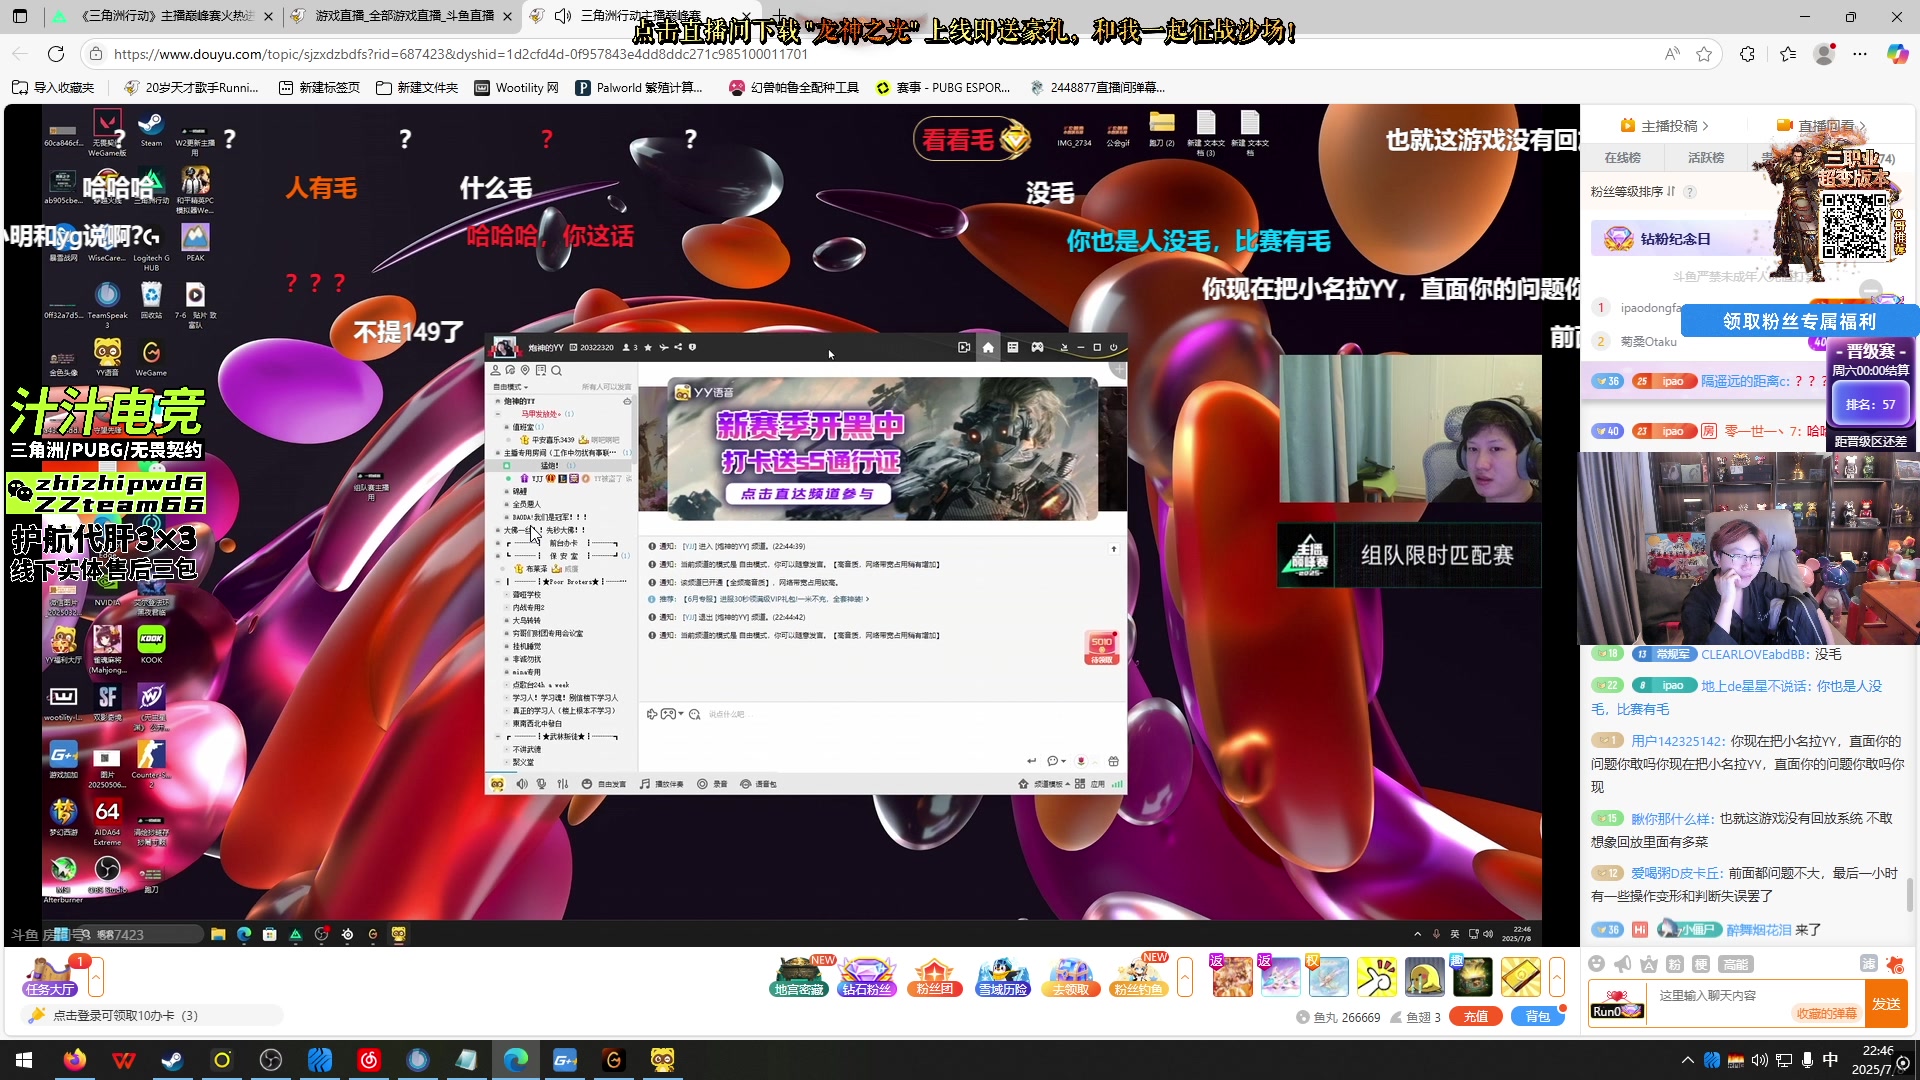Image resolution: width=1920 pixels, height=1080 pixels.
Task: Open the 晋级赛 ranking 排名 widget
Action: click(x=1870, y=405)
